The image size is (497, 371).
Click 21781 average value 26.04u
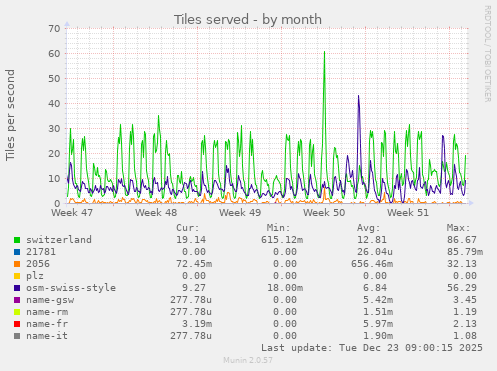[x=375, y=252]
